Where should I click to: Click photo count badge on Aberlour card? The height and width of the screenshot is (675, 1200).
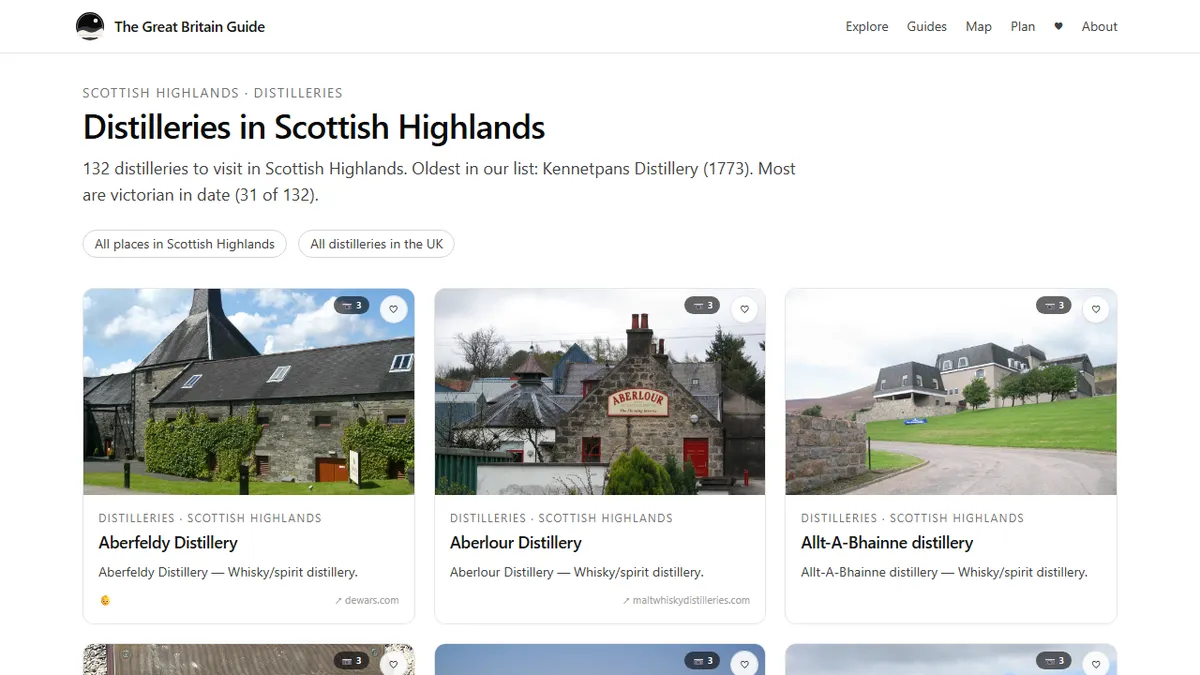702,305
